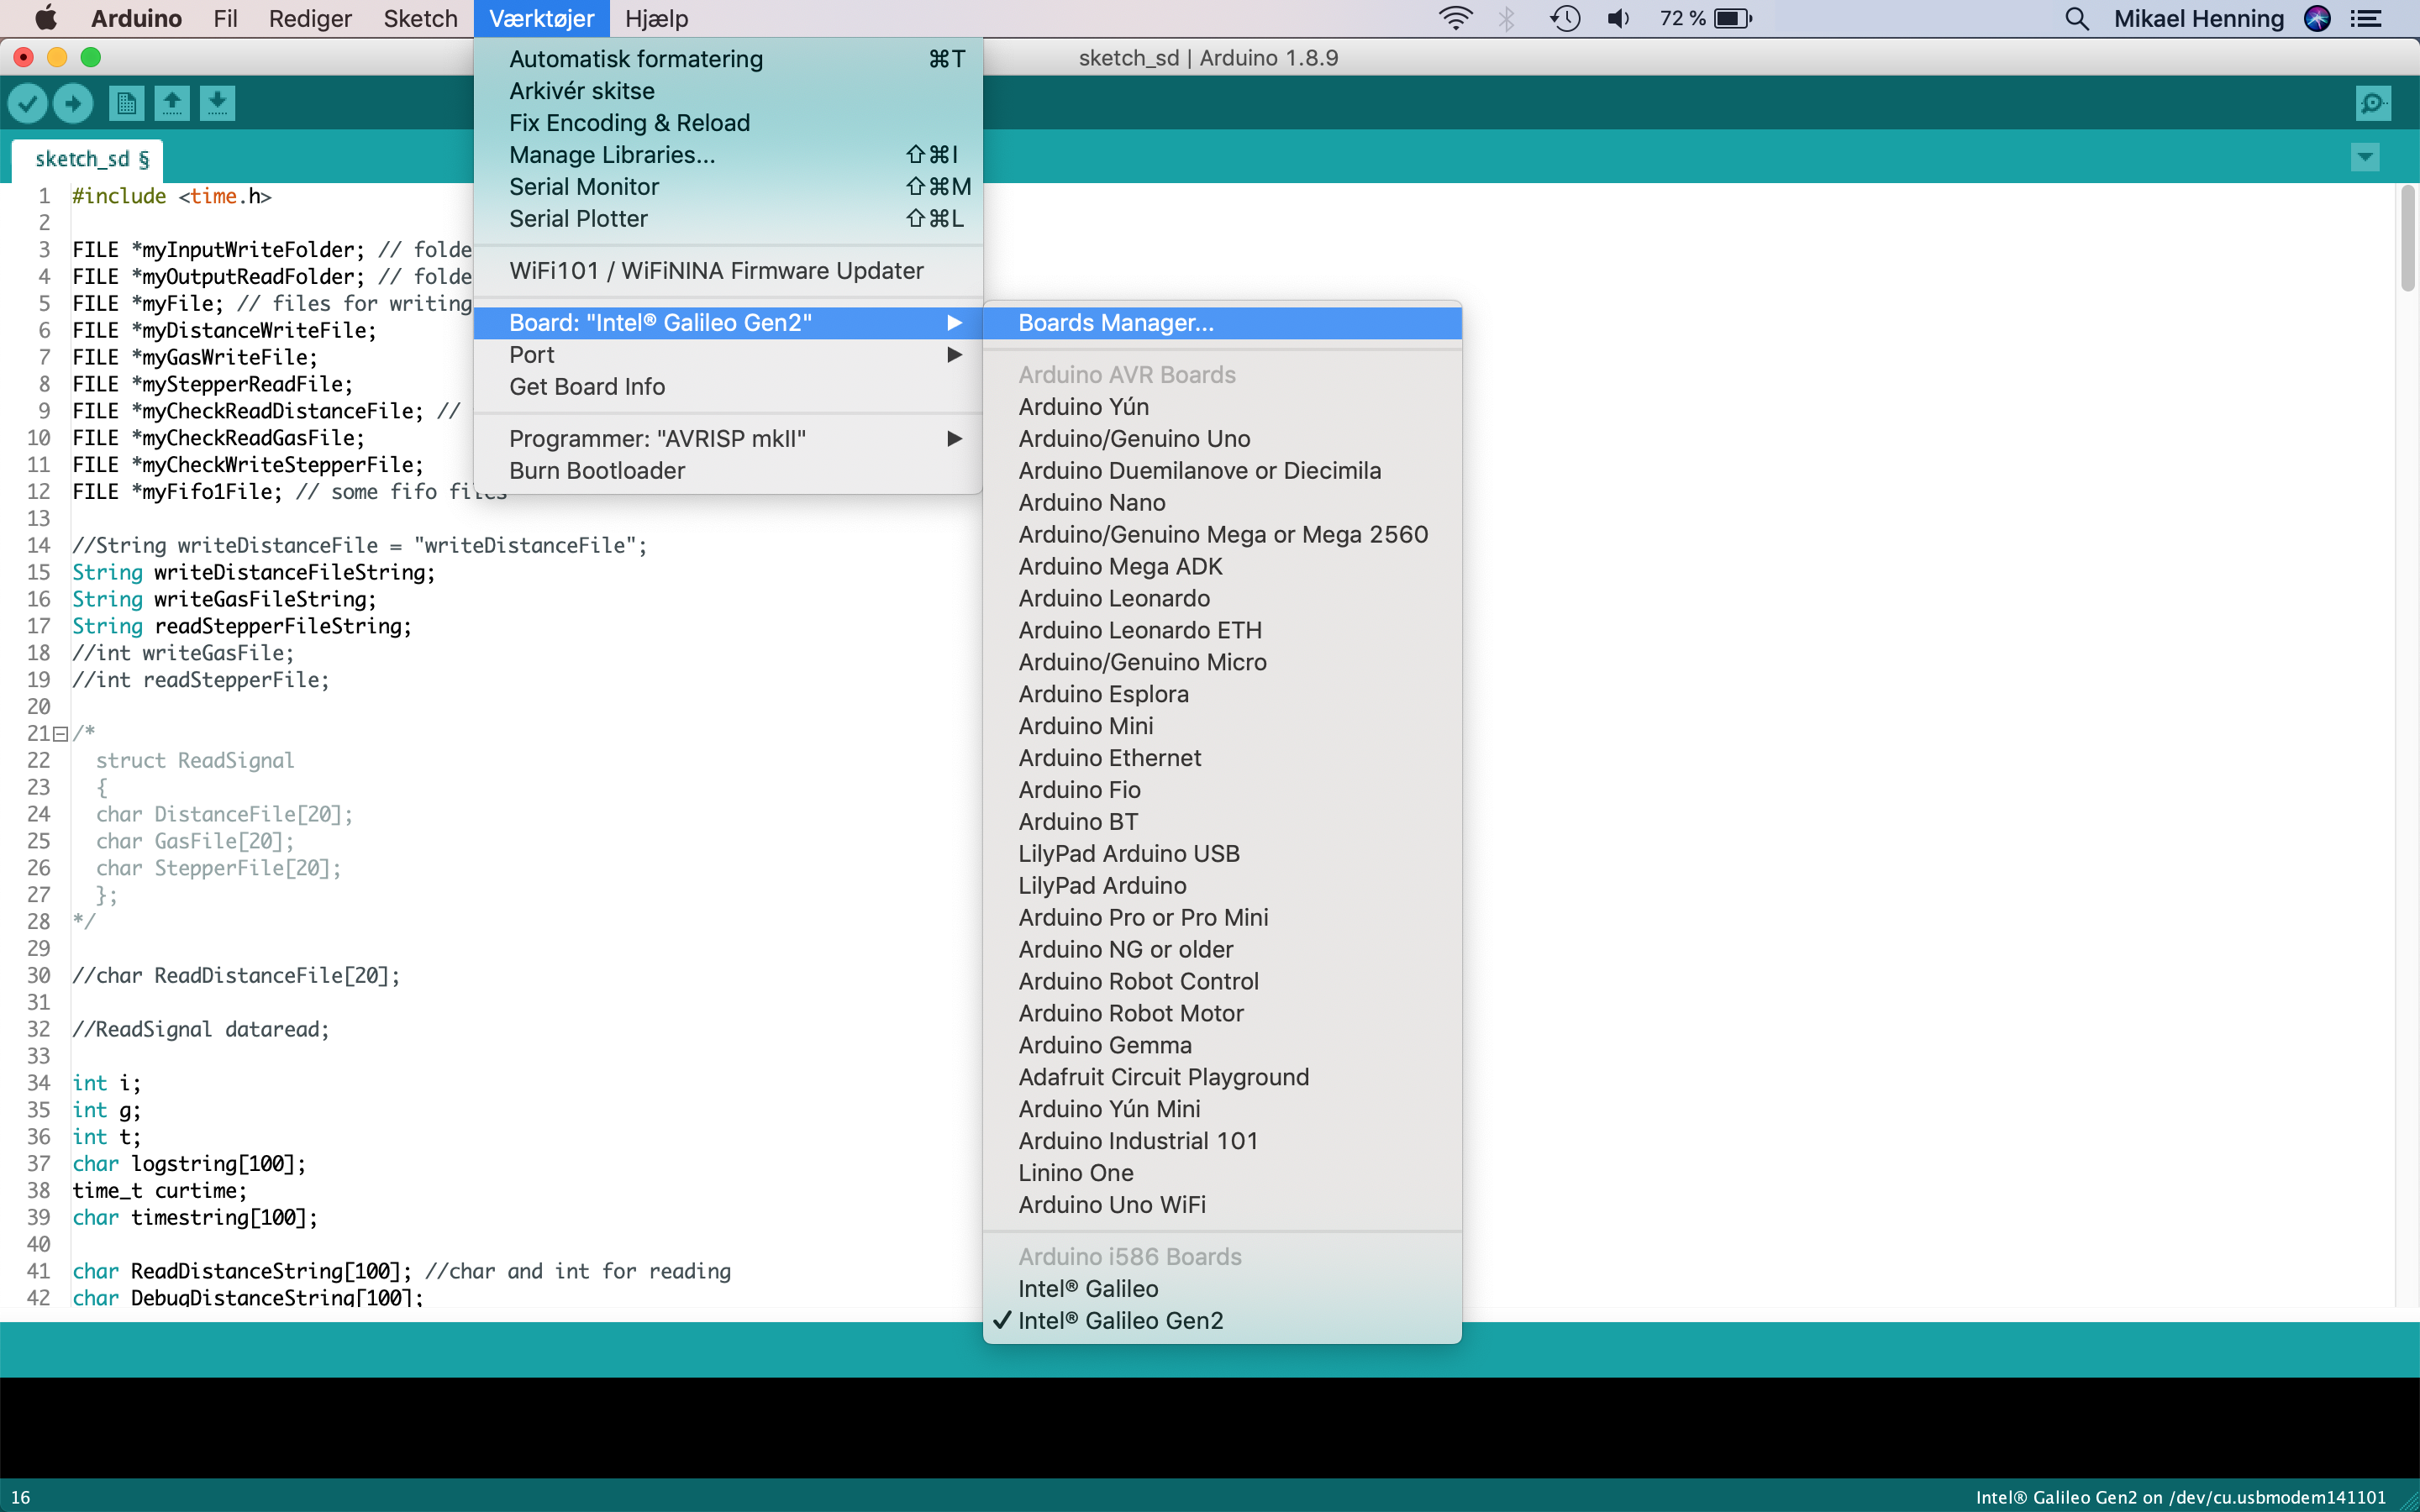Select Arduino Pro or Pro Mini
The image size is (2420, 1512).
tap(1222, 918)
